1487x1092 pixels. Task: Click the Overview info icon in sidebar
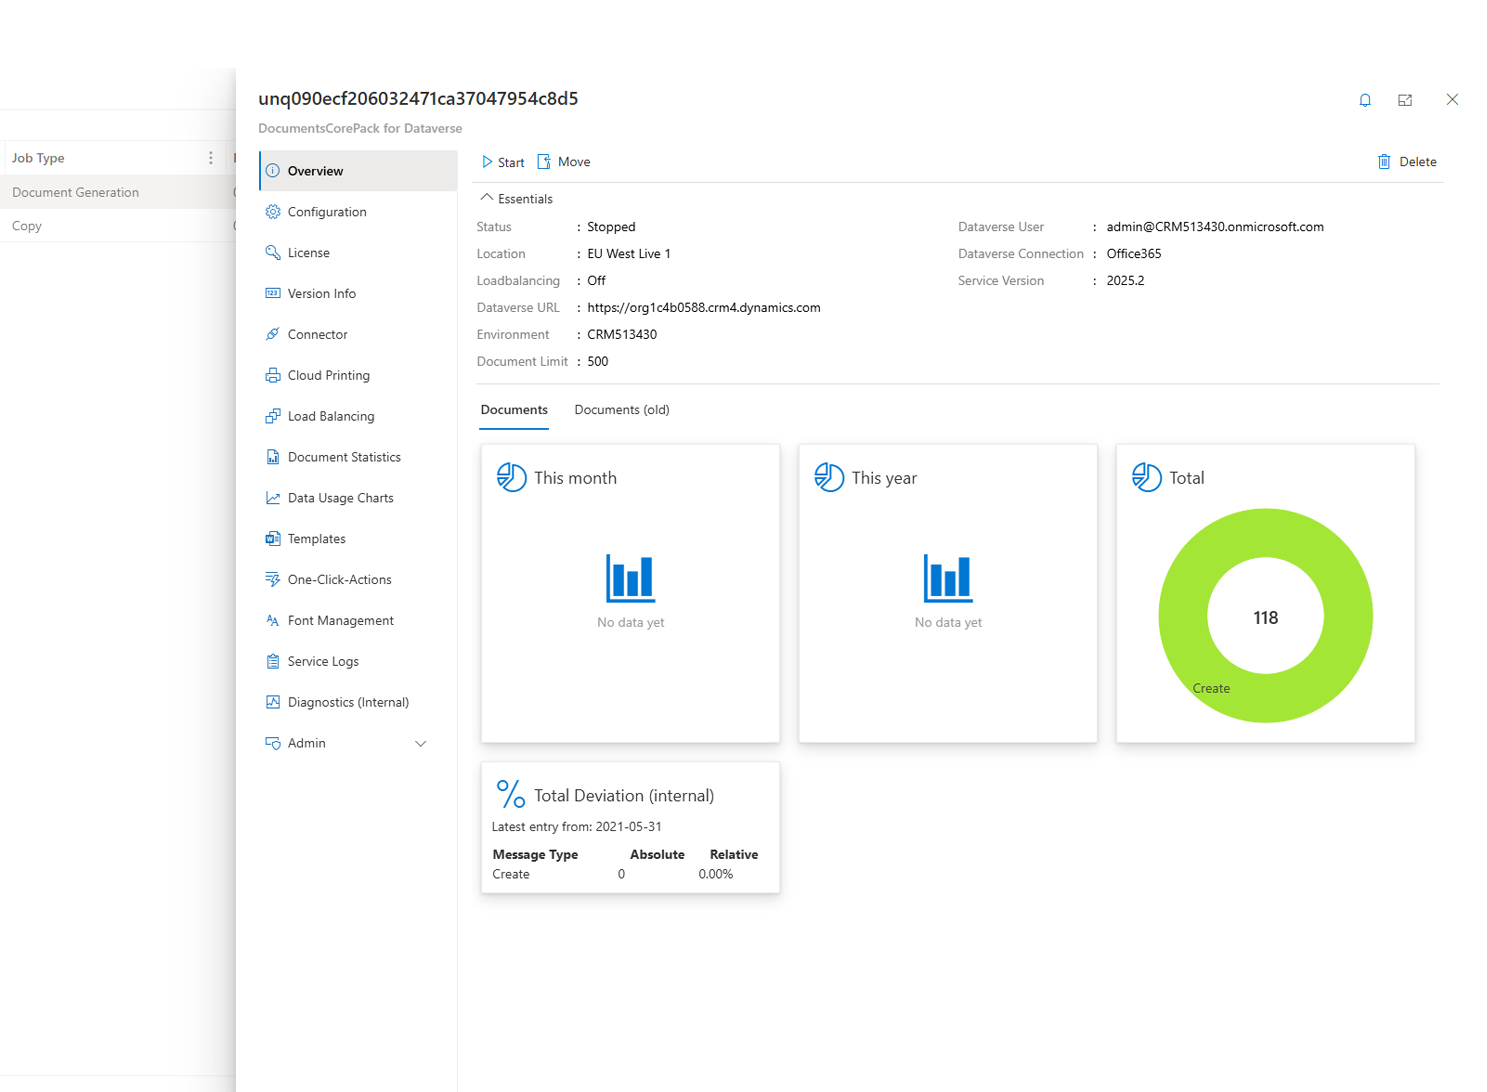[272, 171]
